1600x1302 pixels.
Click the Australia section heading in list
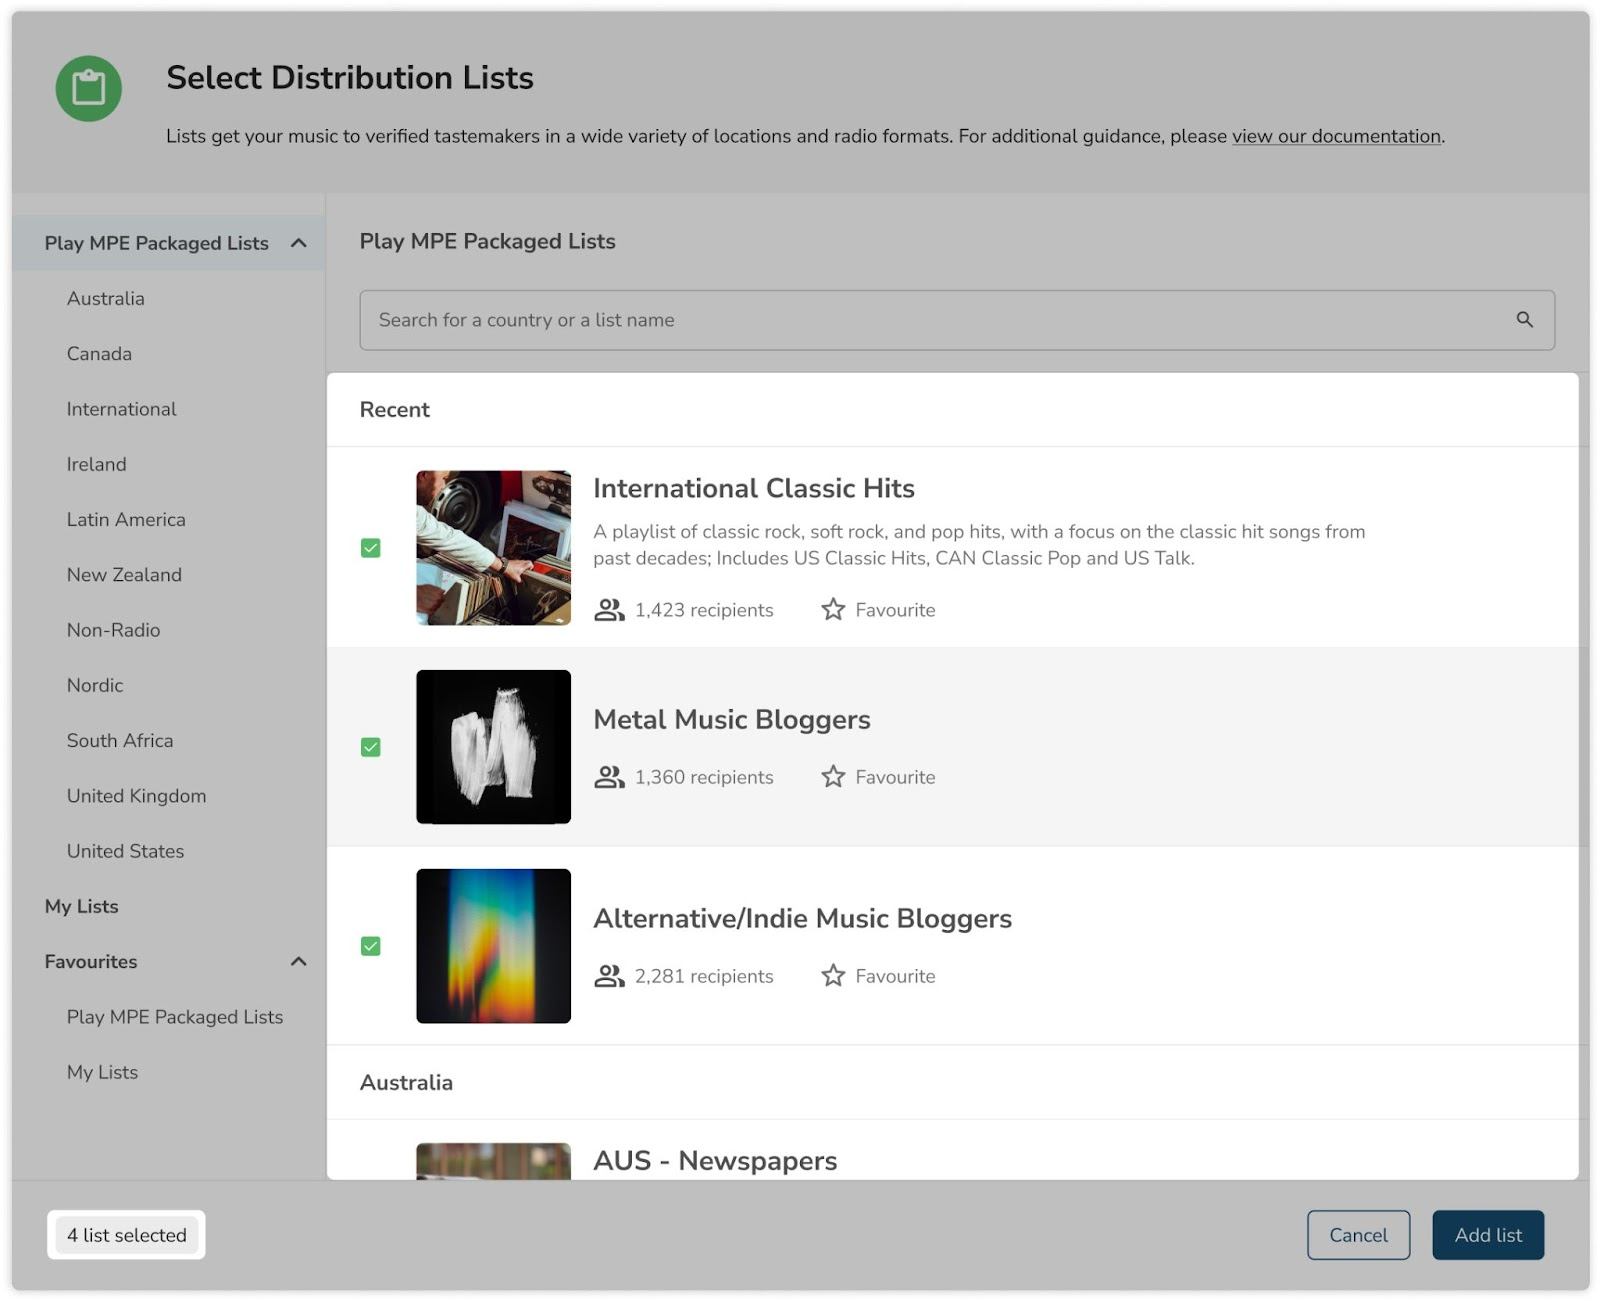tap(406, 1083)
